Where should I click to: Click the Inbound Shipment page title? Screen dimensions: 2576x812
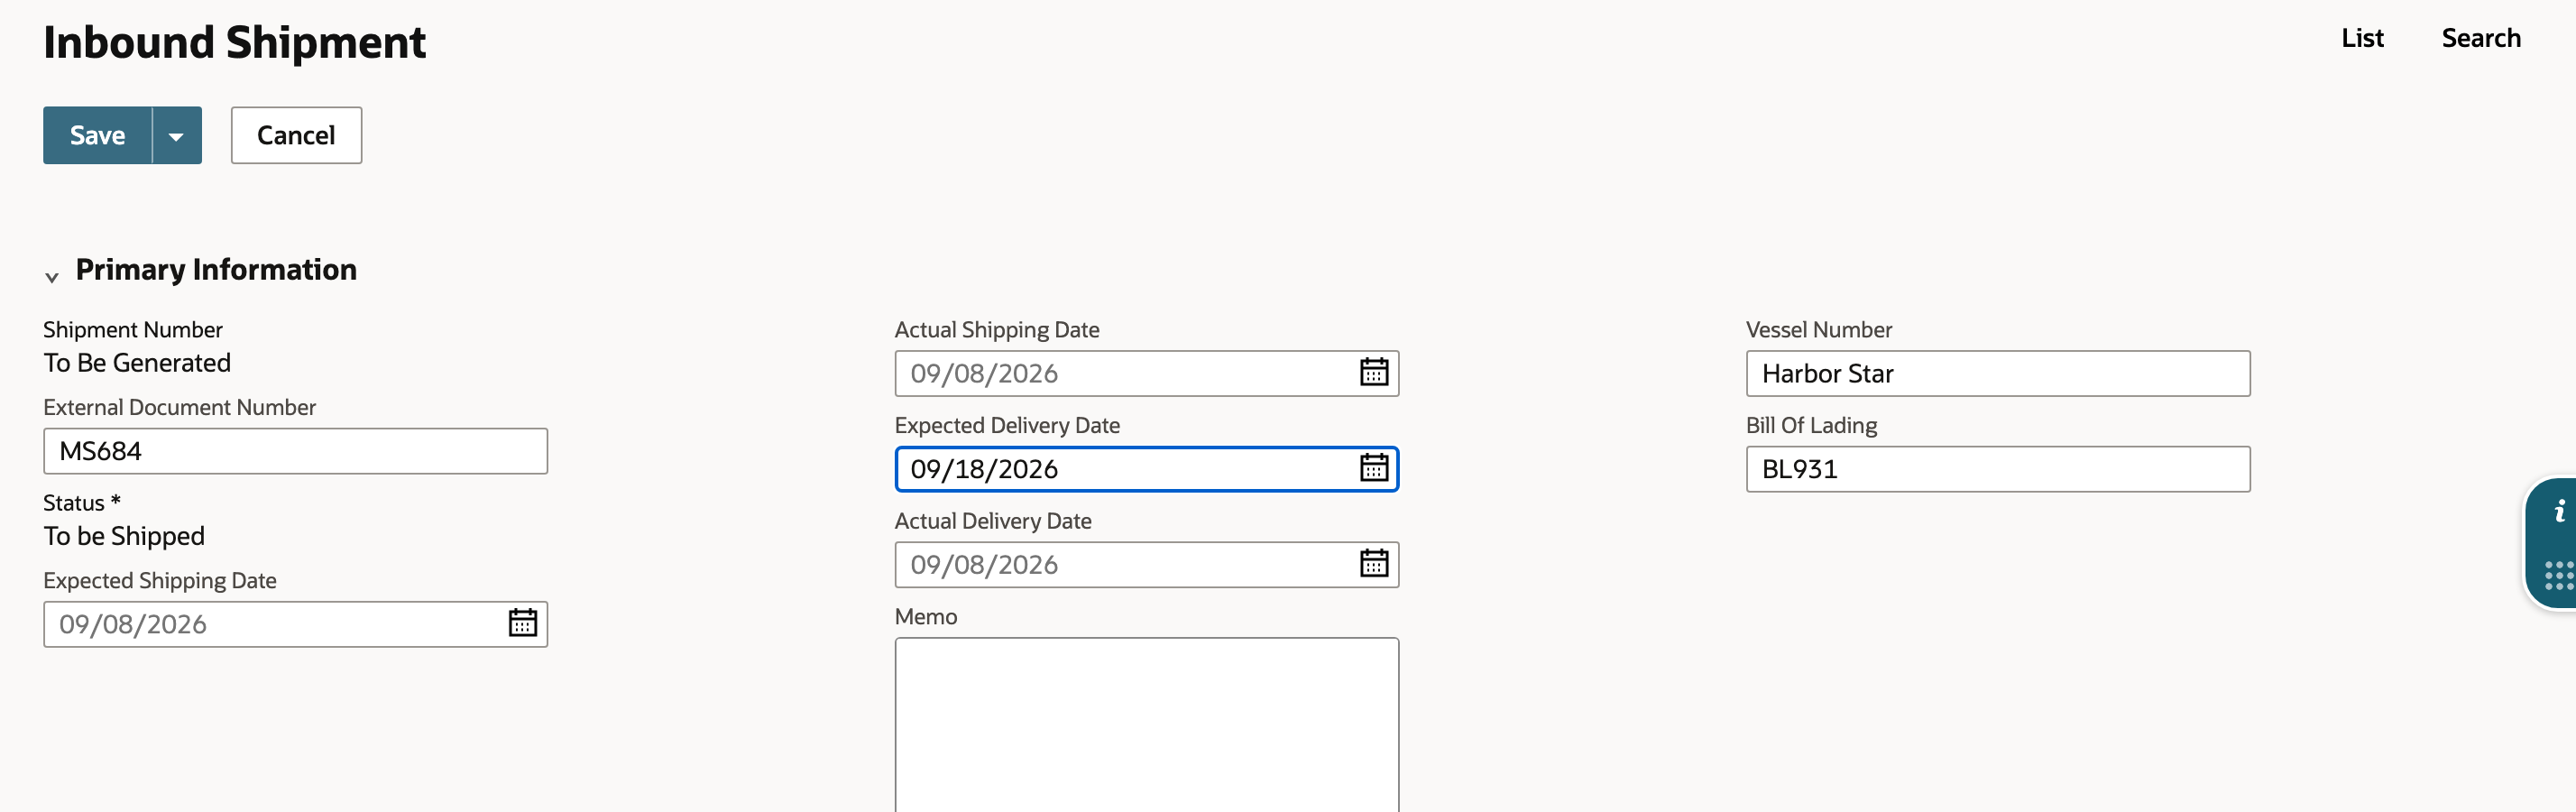pos(235,42)
